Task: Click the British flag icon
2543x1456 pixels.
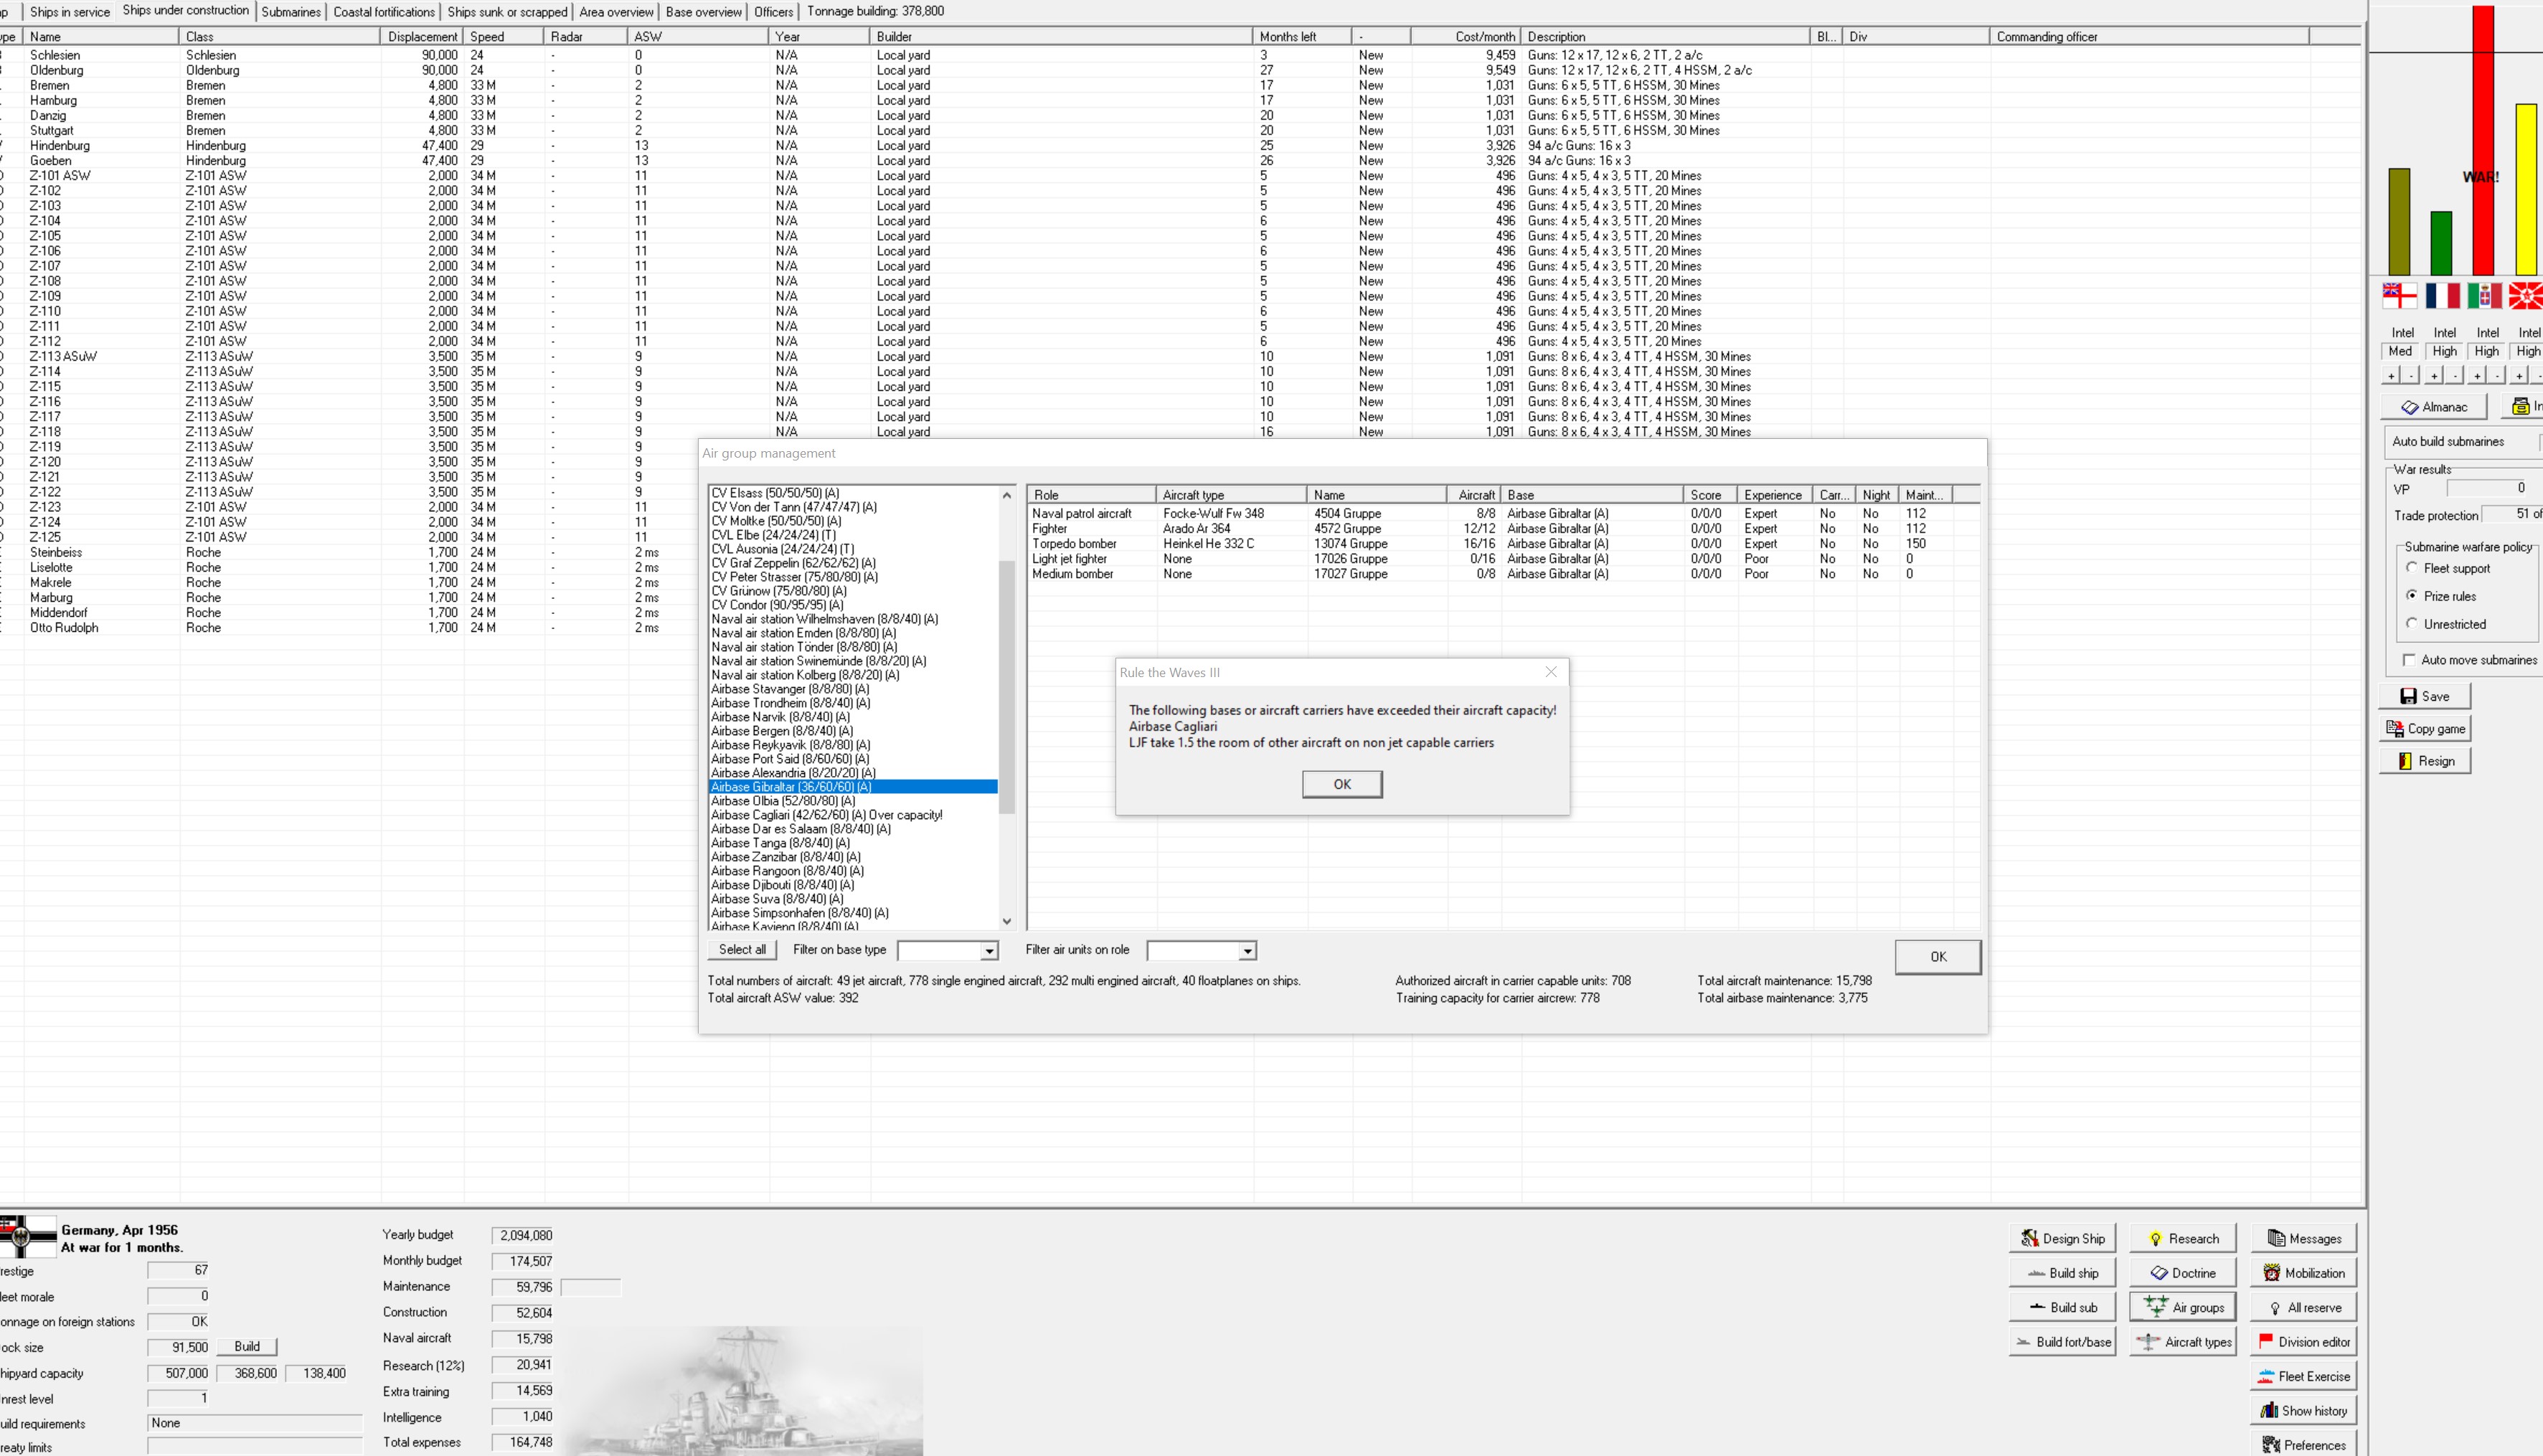Action: (2399, 295)
